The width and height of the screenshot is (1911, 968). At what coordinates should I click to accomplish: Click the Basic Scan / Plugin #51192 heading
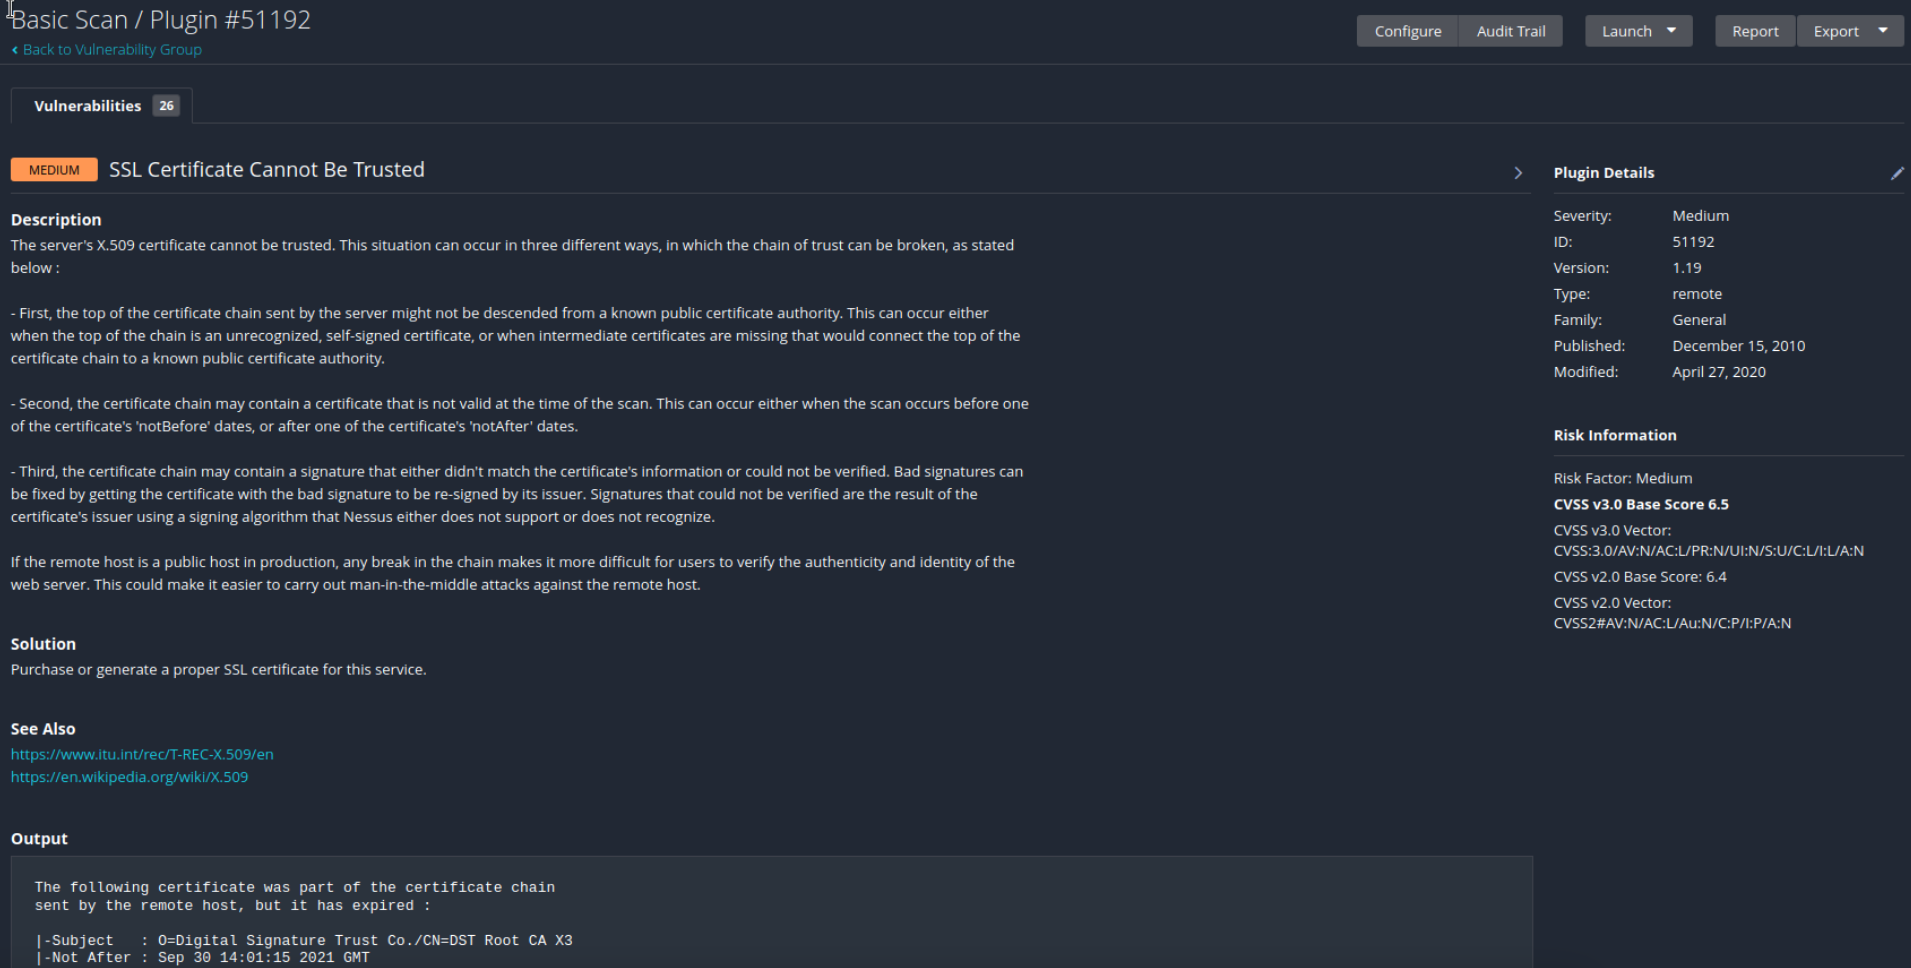(161, 20)
